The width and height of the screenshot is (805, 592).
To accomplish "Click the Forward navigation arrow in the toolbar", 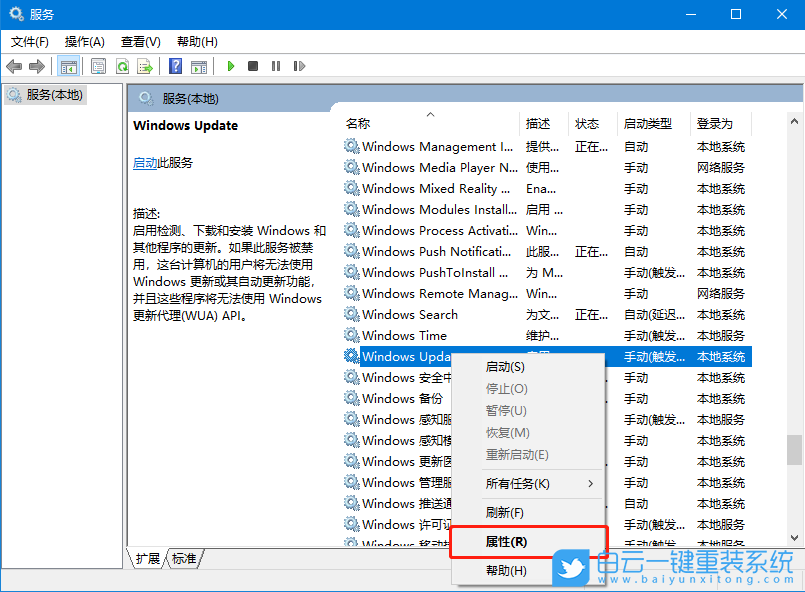I will tap(38, 66).
